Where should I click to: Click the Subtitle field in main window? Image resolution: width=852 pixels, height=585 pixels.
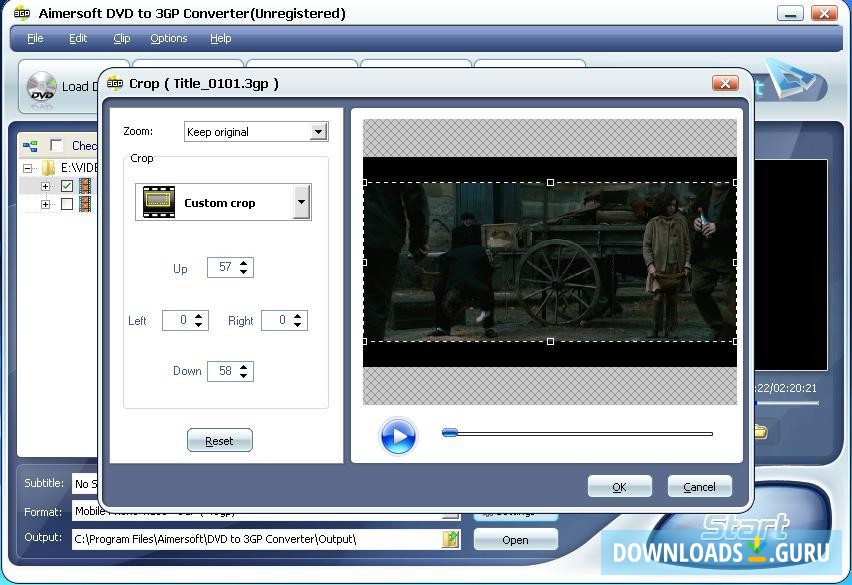(x=85, y=483)
